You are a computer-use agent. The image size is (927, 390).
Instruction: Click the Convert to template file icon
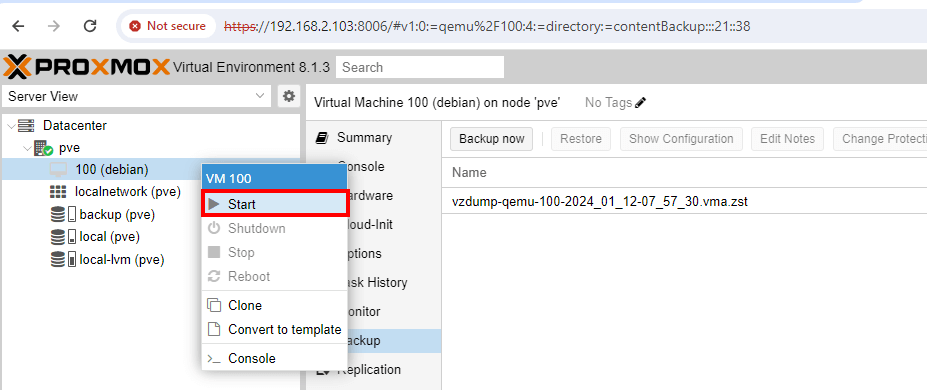[x=214, y=329]
